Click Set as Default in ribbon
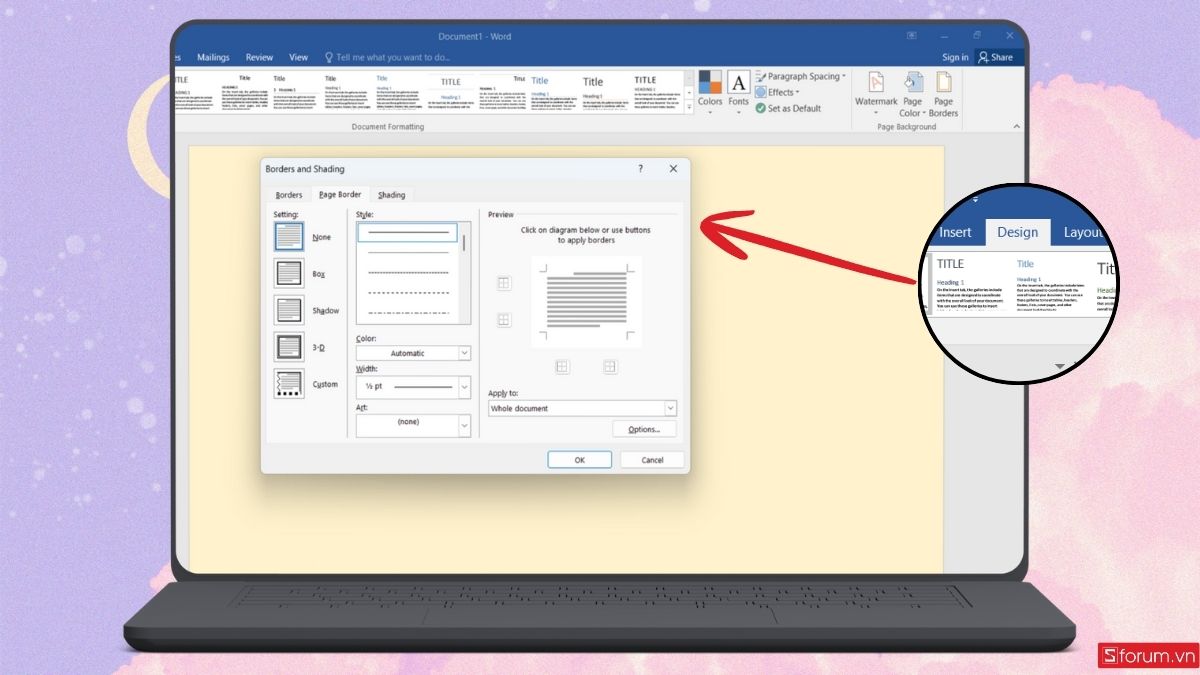The image size is (1200, 675). tap(788, 108)
